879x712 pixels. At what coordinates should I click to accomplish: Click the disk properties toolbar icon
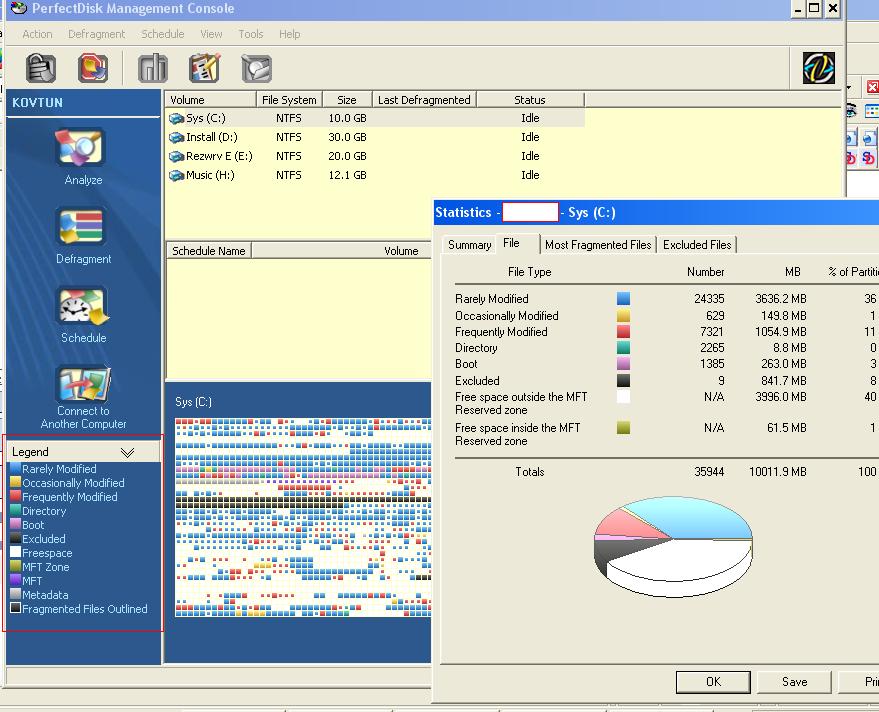click(257, 68)
